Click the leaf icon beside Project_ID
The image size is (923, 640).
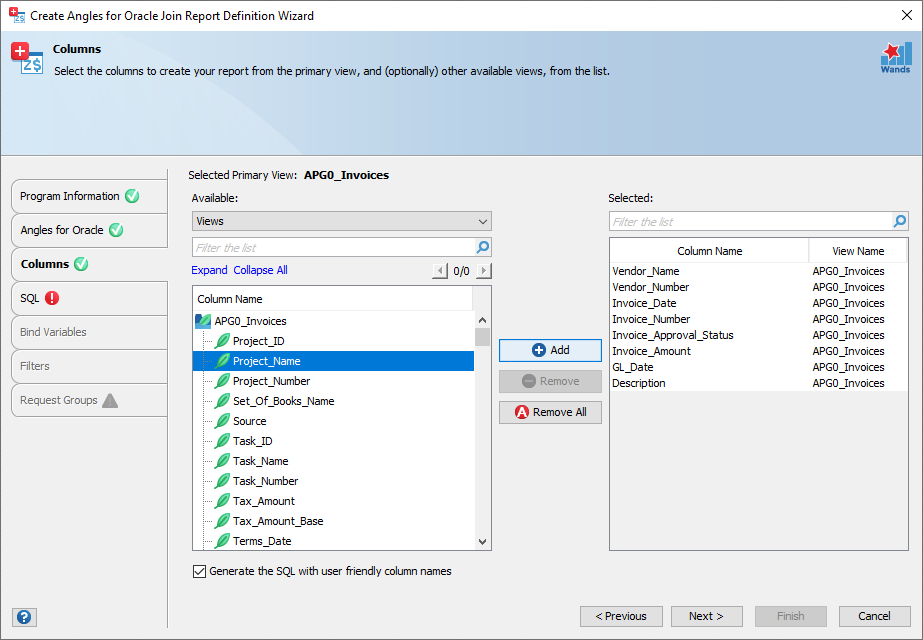pyautogui.click(x=222, y=341)
